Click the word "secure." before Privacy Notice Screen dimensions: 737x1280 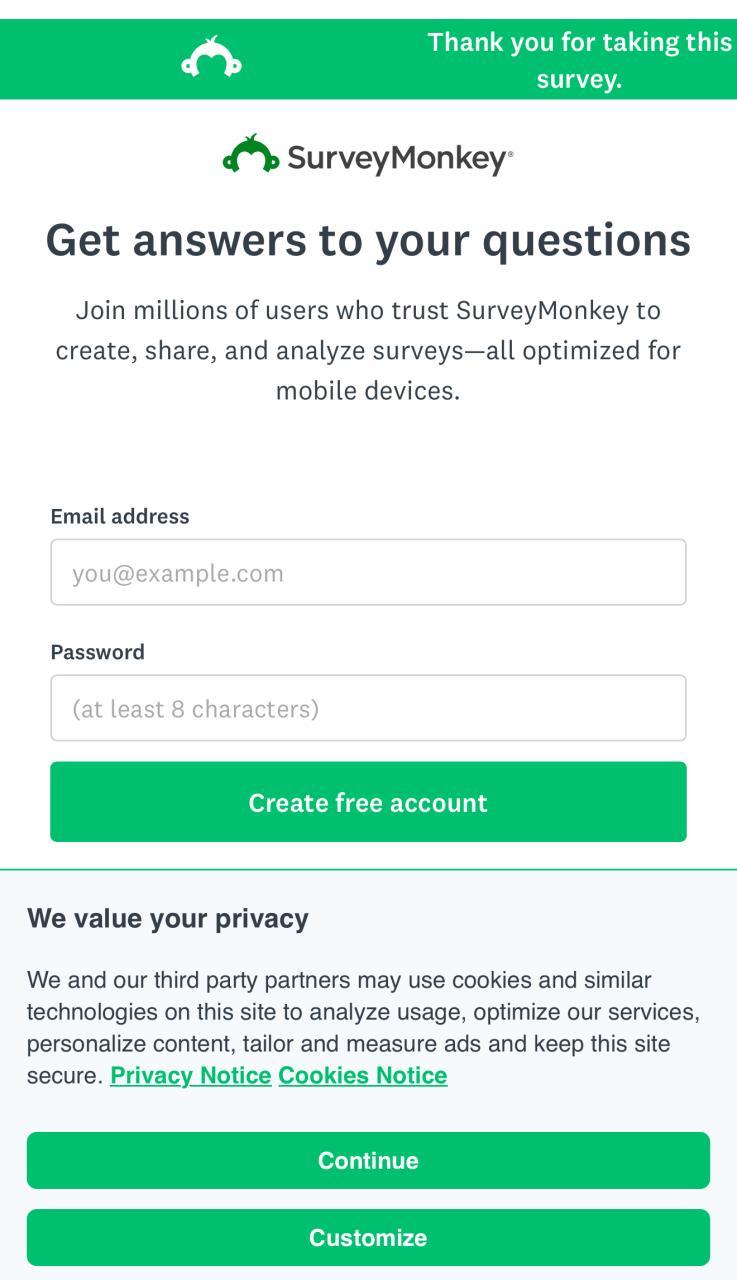pyautogui.click(x=65, y=1076)
